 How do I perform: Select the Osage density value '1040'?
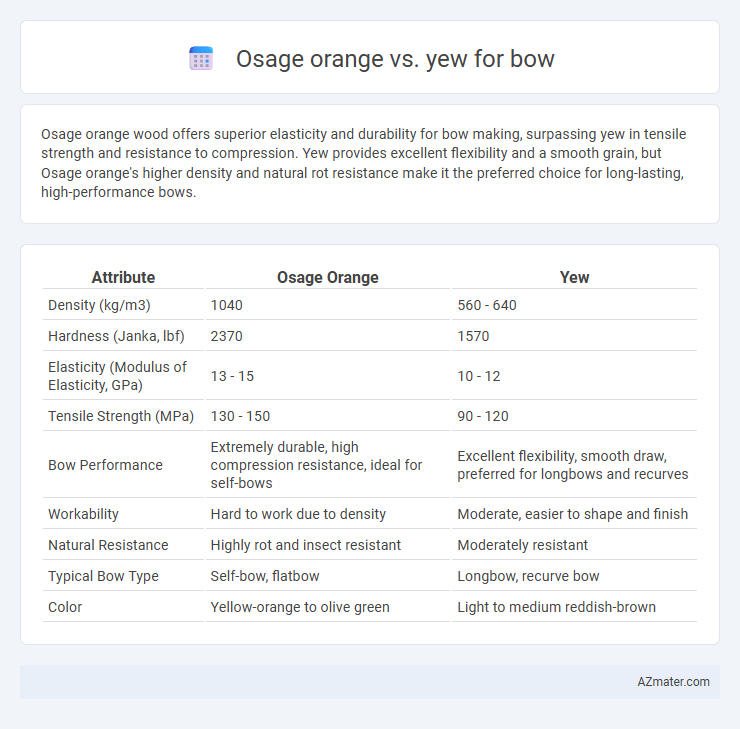(227, 305)
